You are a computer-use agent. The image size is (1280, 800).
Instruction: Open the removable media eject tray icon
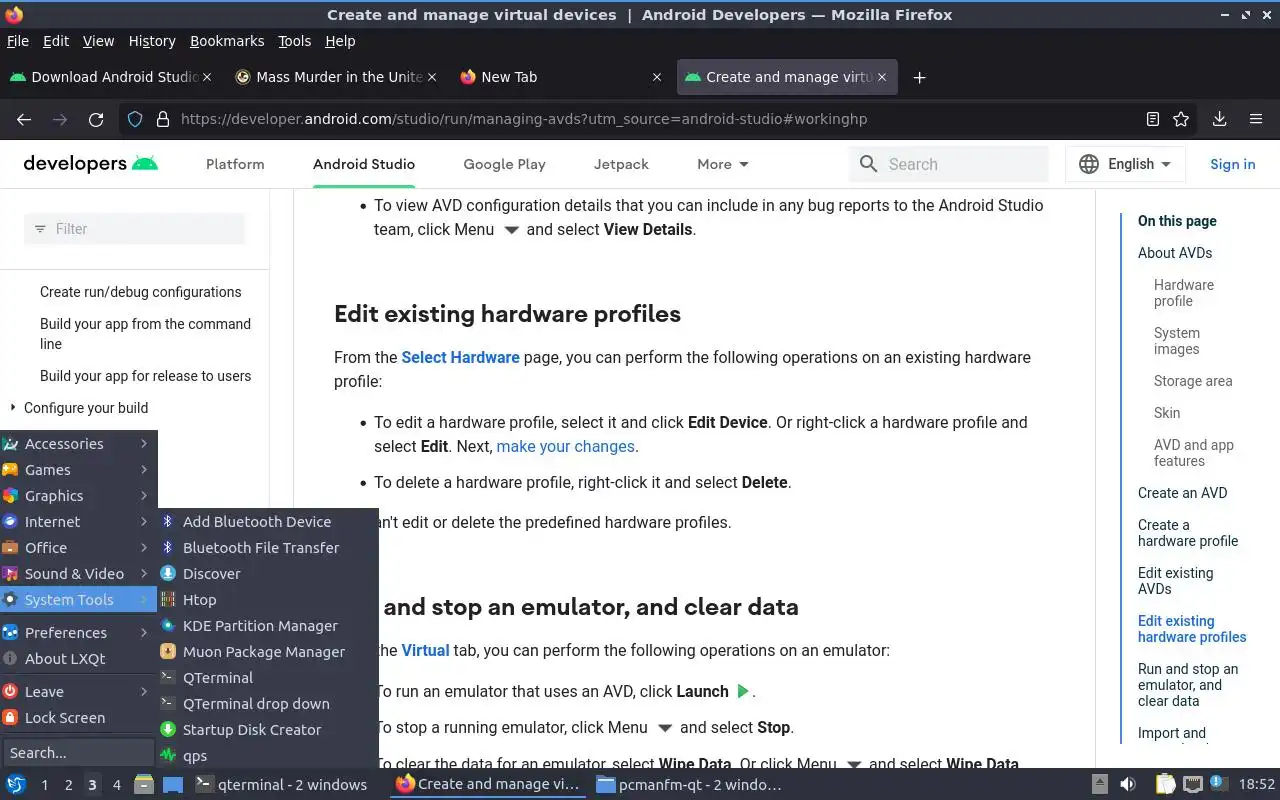(1099, 784)
